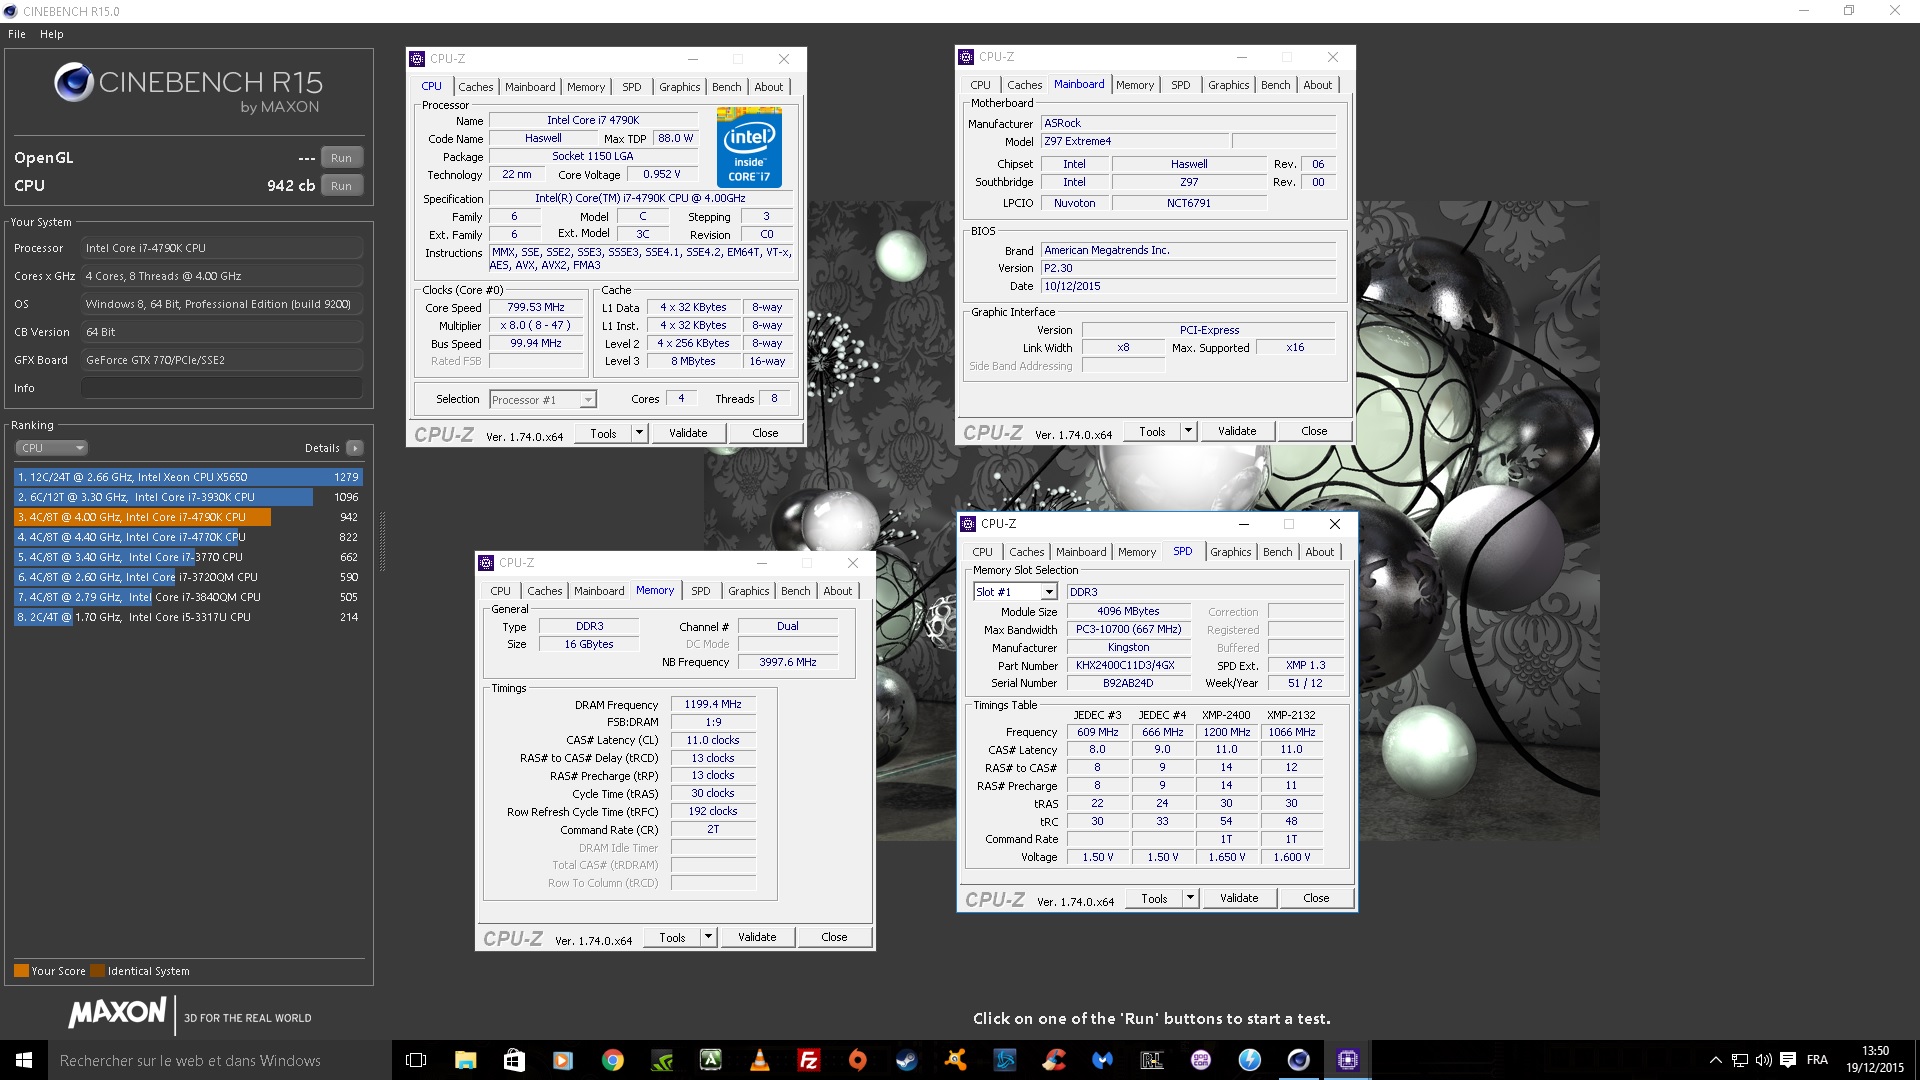Open the Cinebench File menu
This screenshot has height=1080, width=1920.
17,34
